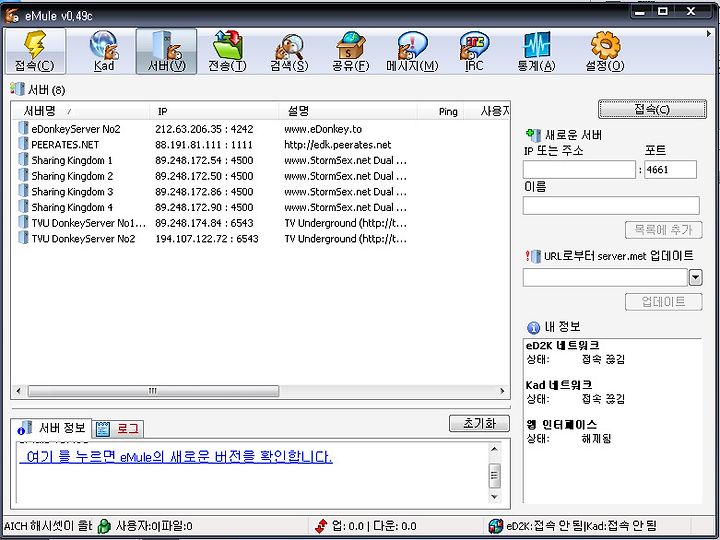Screen dimensions: 720x540
Task: Expand the server.met URL dropdown arrow
Action: (x=696, y=277)
